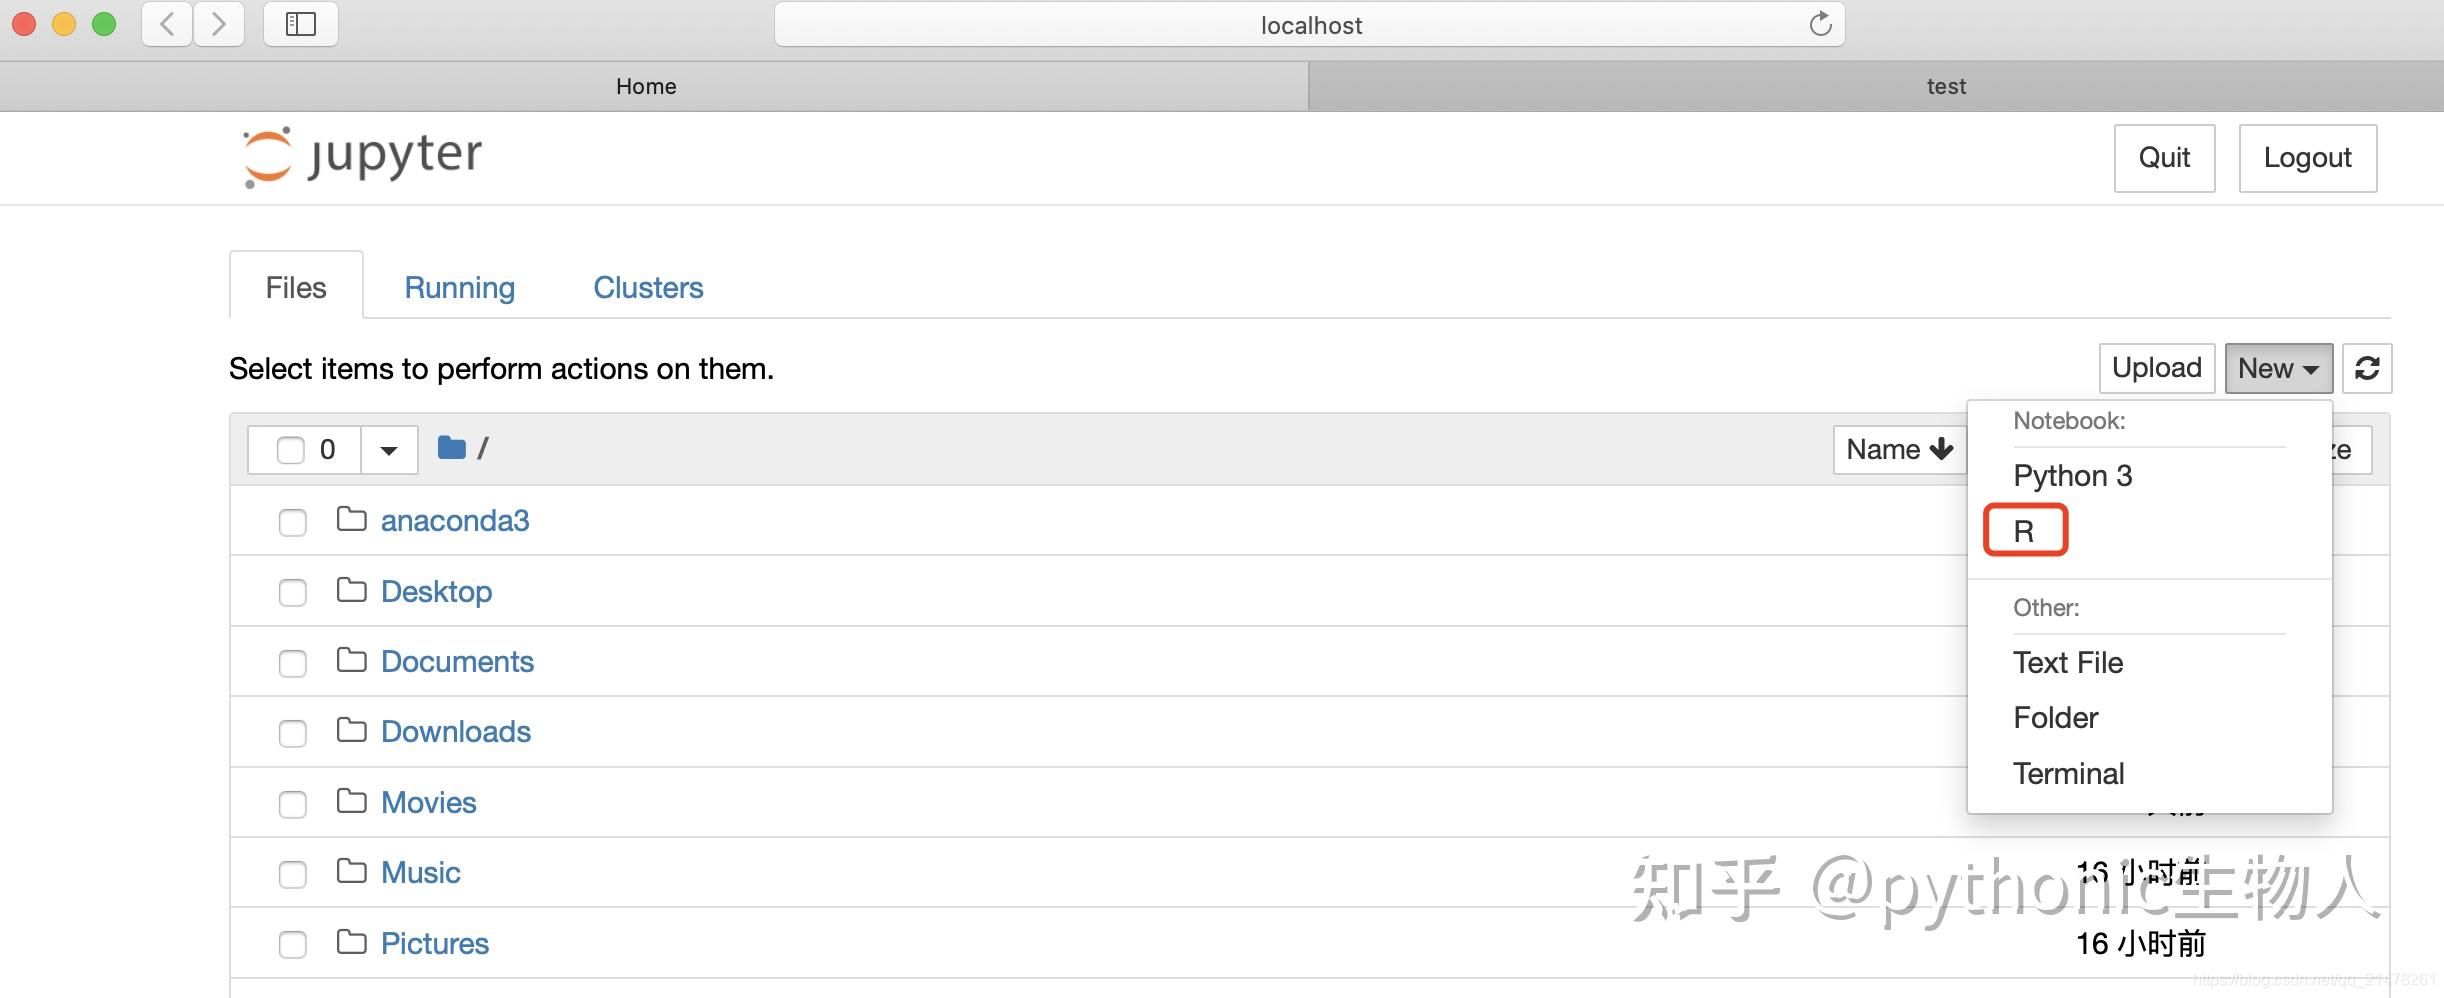Click the blue breadcrumb folder icon
The height and width of the screenshot is (998, 2444).
(451, 447)
